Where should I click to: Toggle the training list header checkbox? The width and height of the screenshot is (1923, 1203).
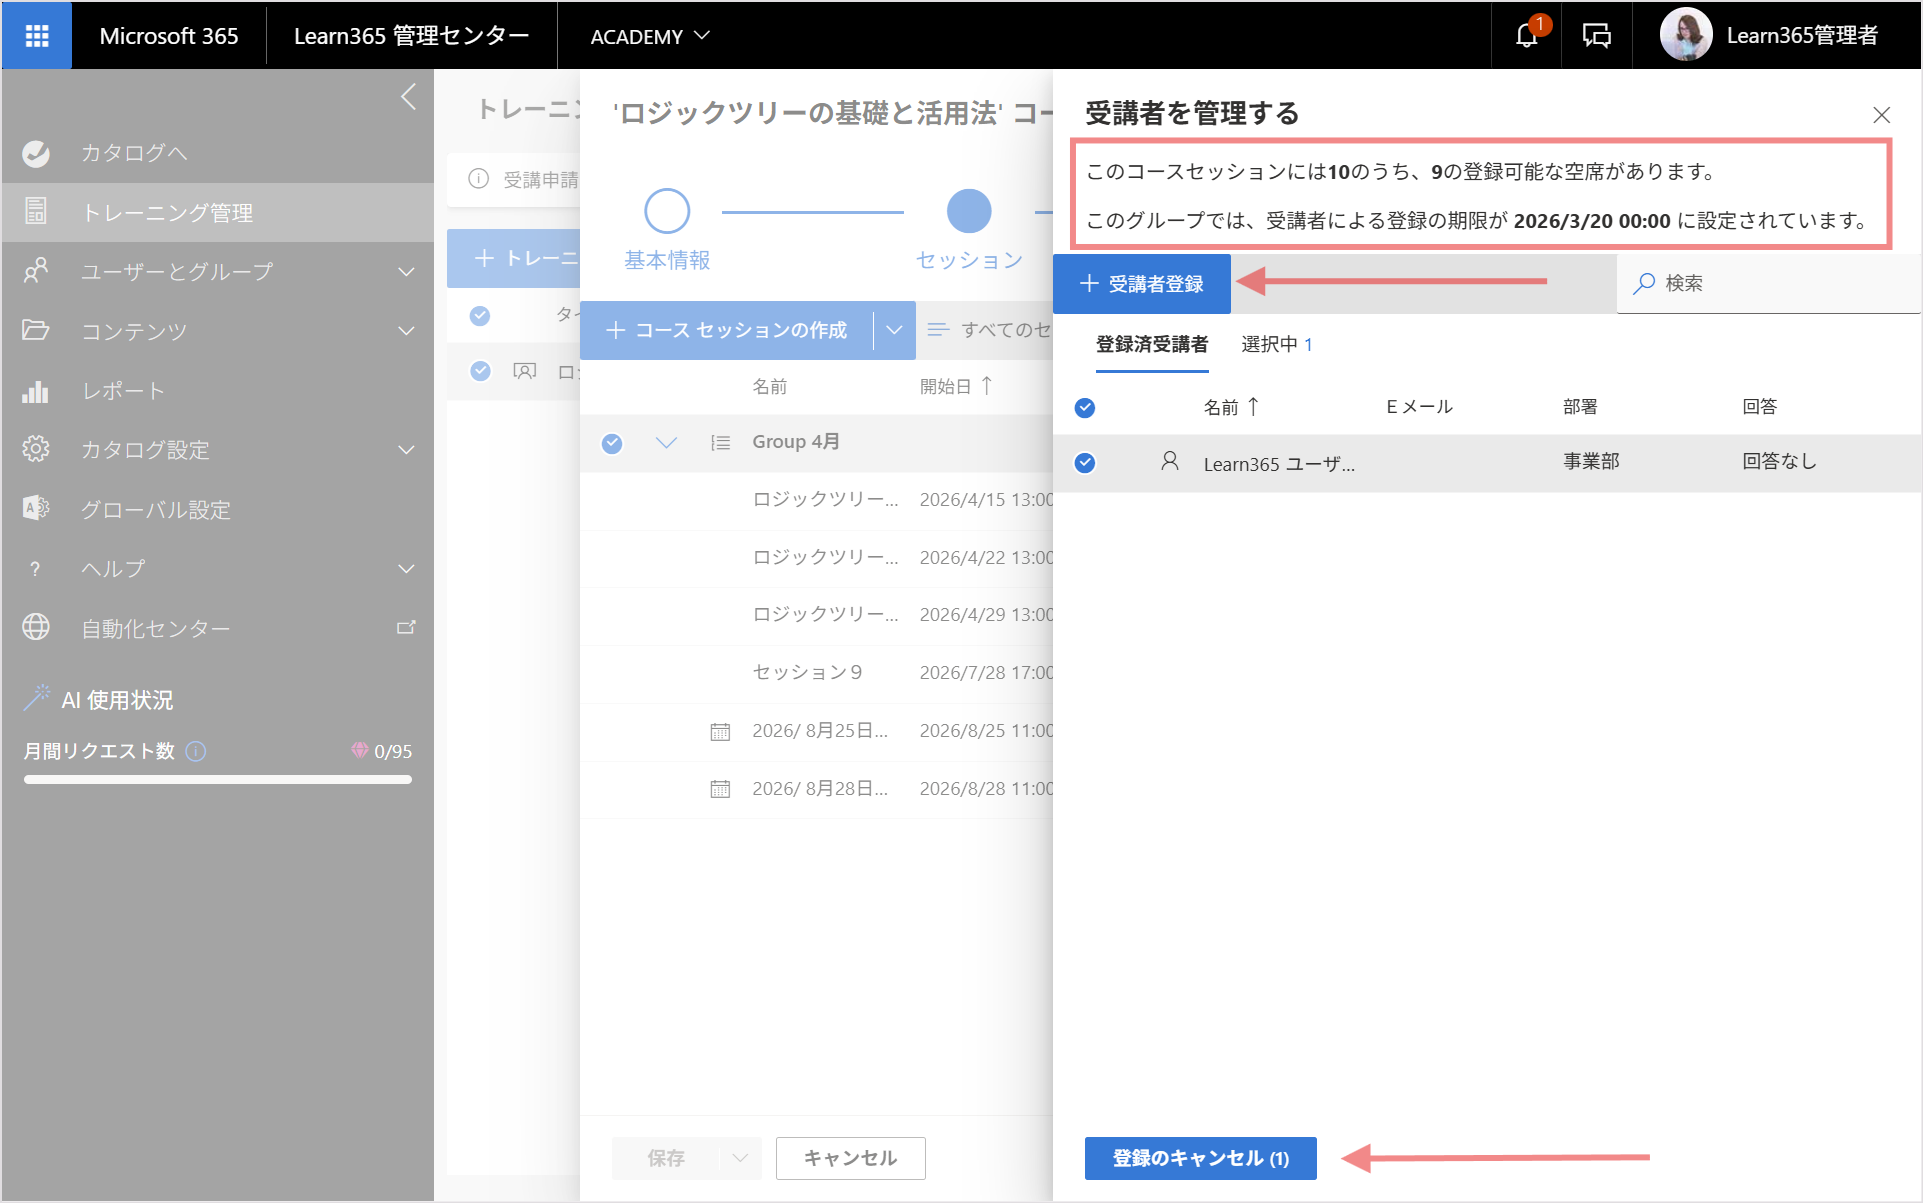(480, 316)
